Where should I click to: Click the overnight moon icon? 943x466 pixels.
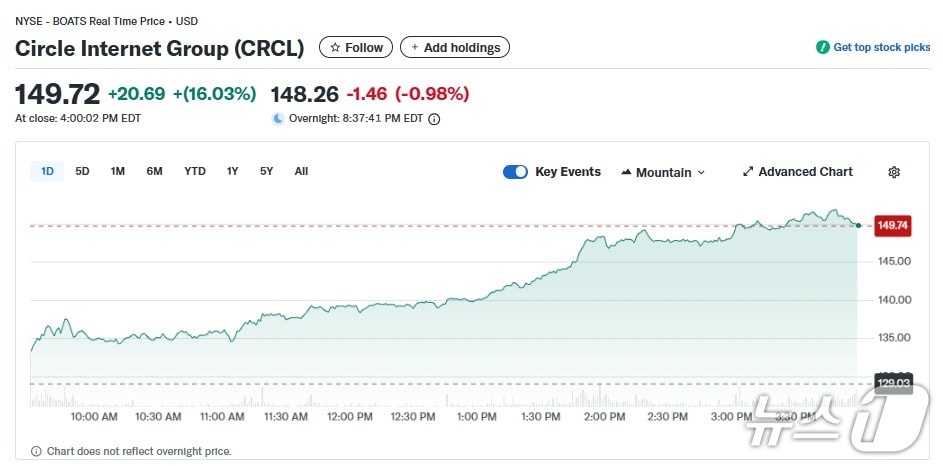coord(278,118)
